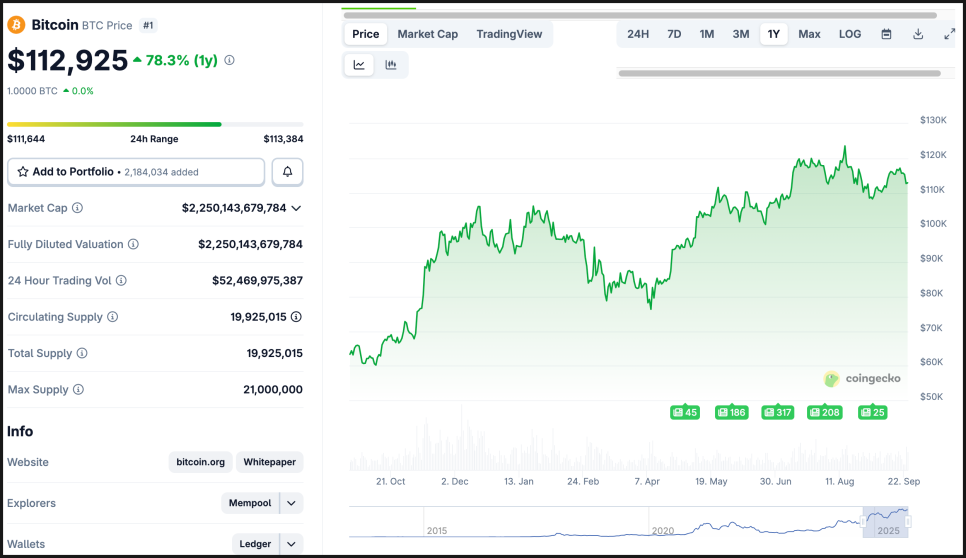Open info icon next to 78.3% (1y)
This screenshot has height=558, width=966.
click(x=229, y=60)
